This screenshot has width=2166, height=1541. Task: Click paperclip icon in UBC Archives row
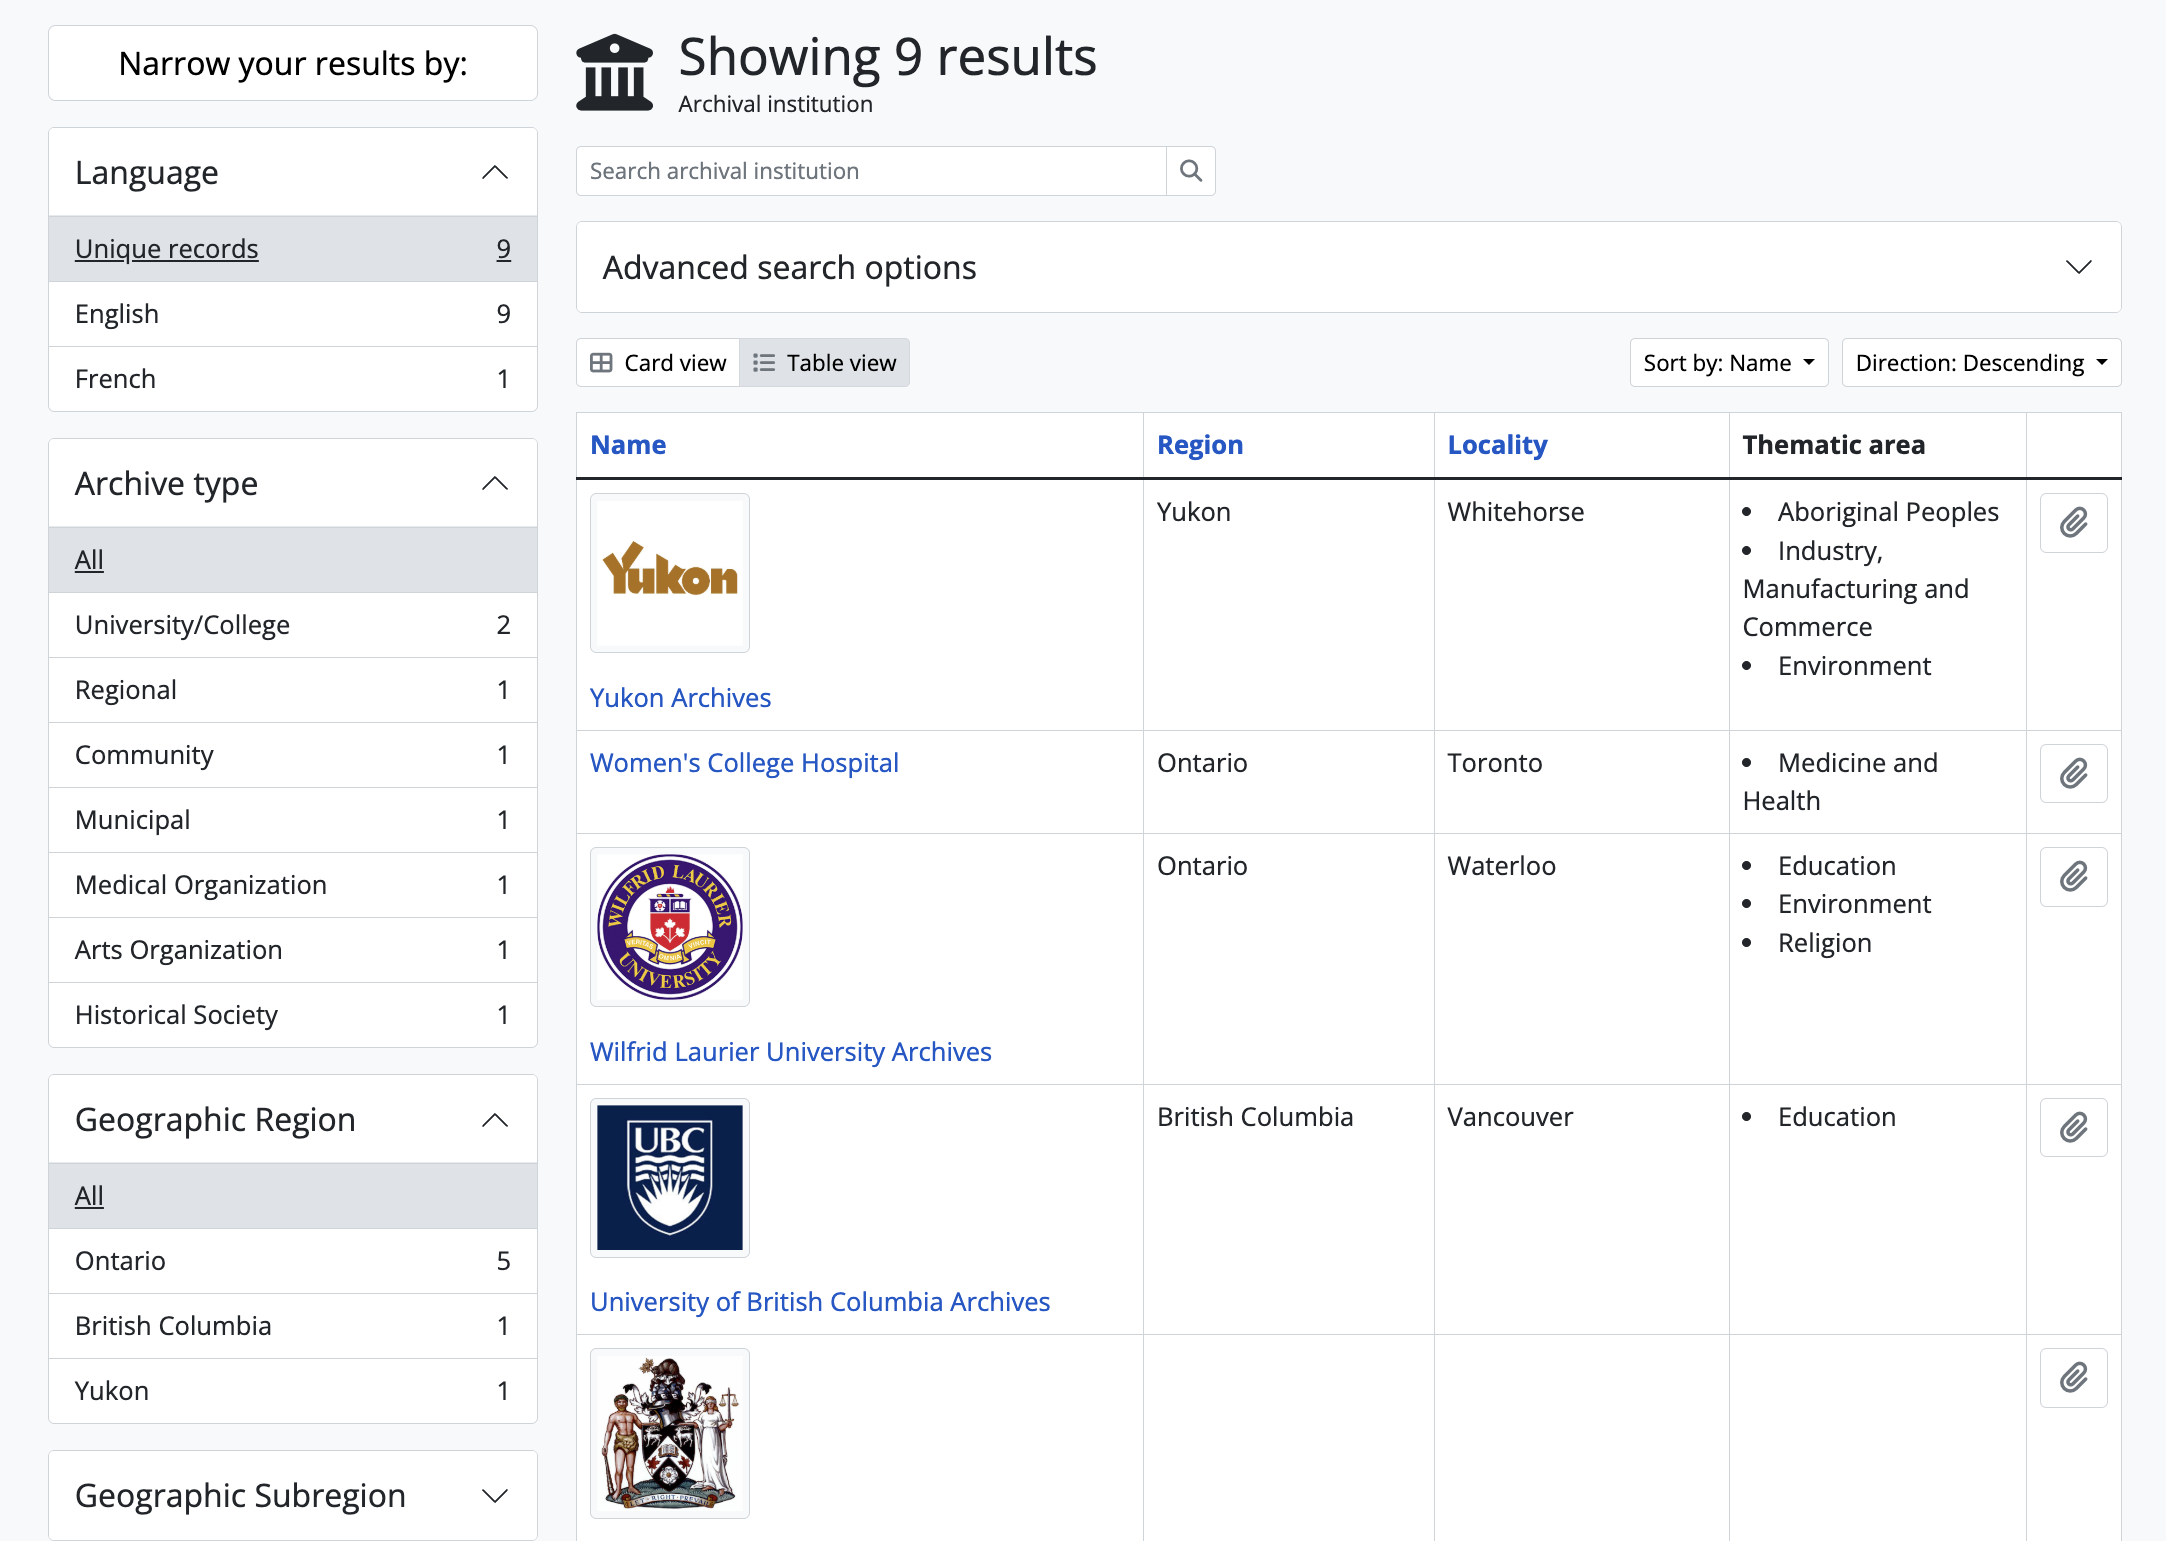tap(2073, 1128)
